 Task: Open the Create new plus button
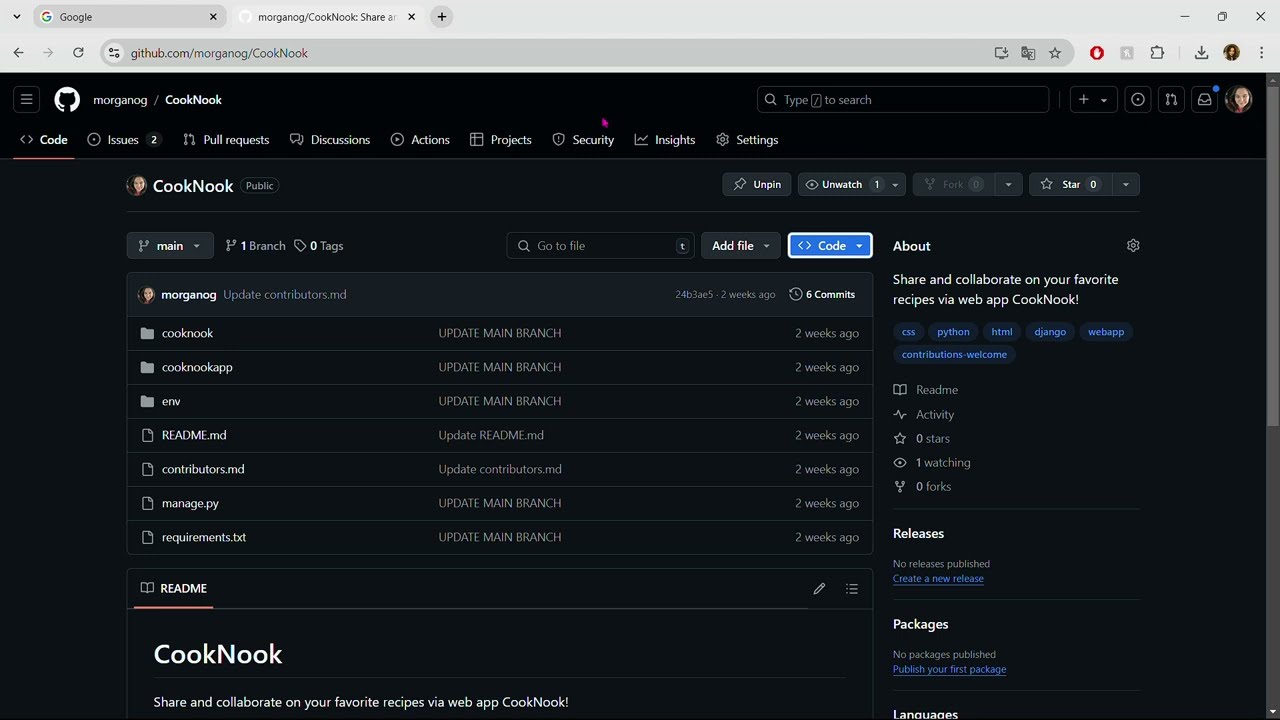click(x=1083, y=100)
